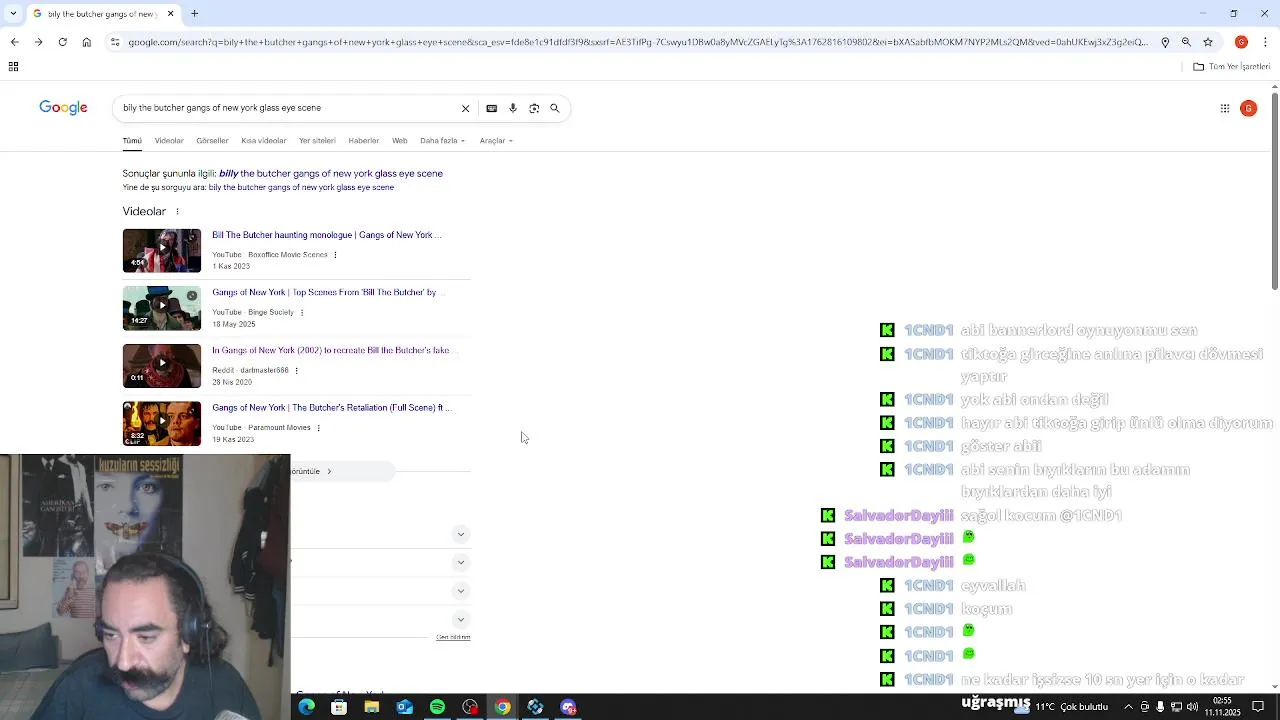Open zoom control in address bar
This screenshot has height=720, width=1280.
click(1186, 42)
